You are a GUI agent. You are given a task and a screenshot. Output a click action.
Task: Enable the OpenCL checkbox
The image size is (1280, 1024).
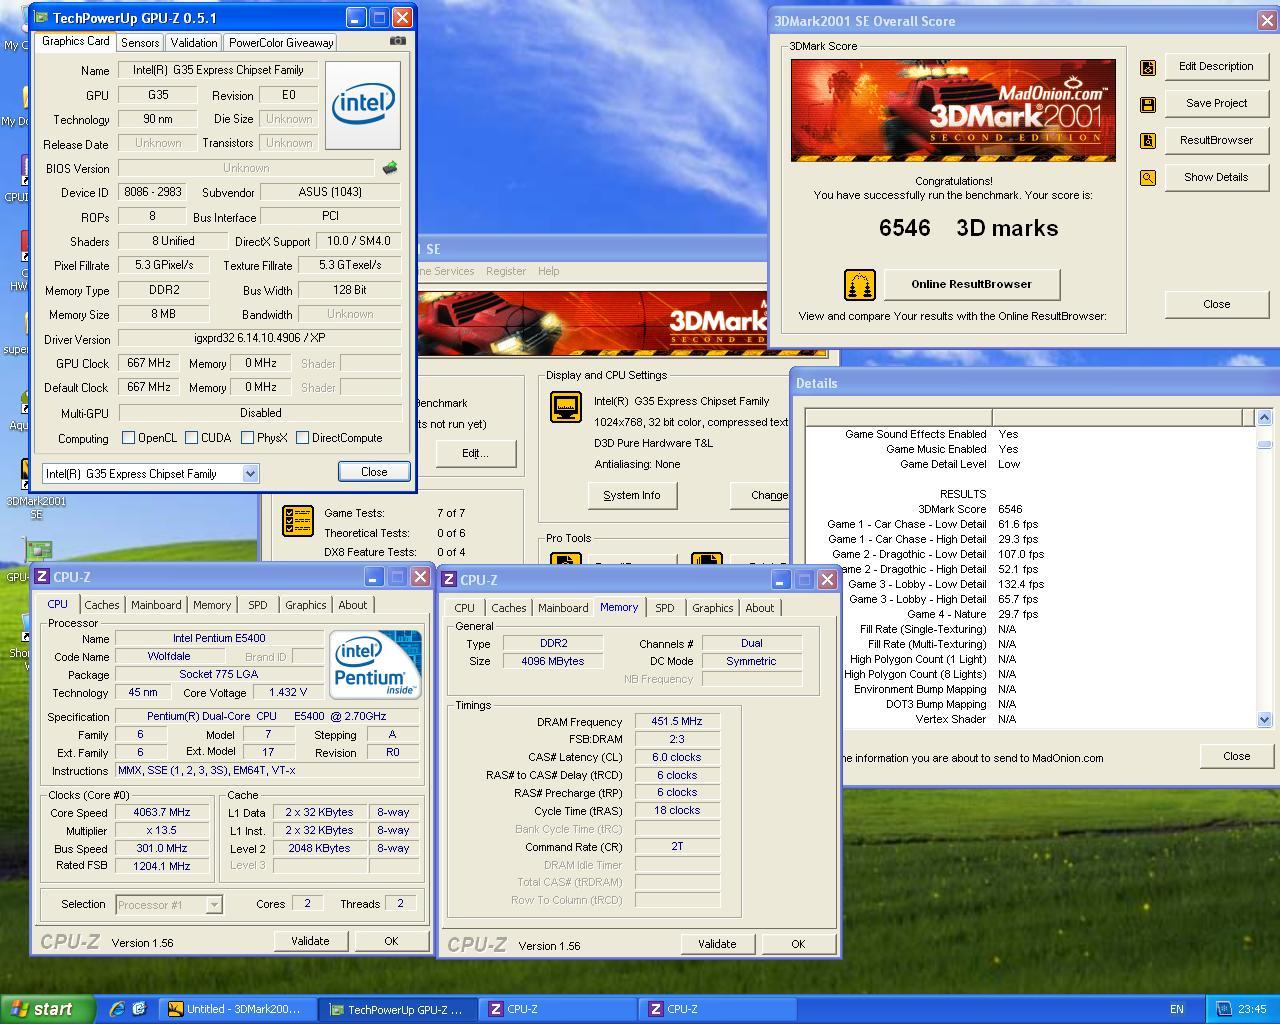coord(128,438)
